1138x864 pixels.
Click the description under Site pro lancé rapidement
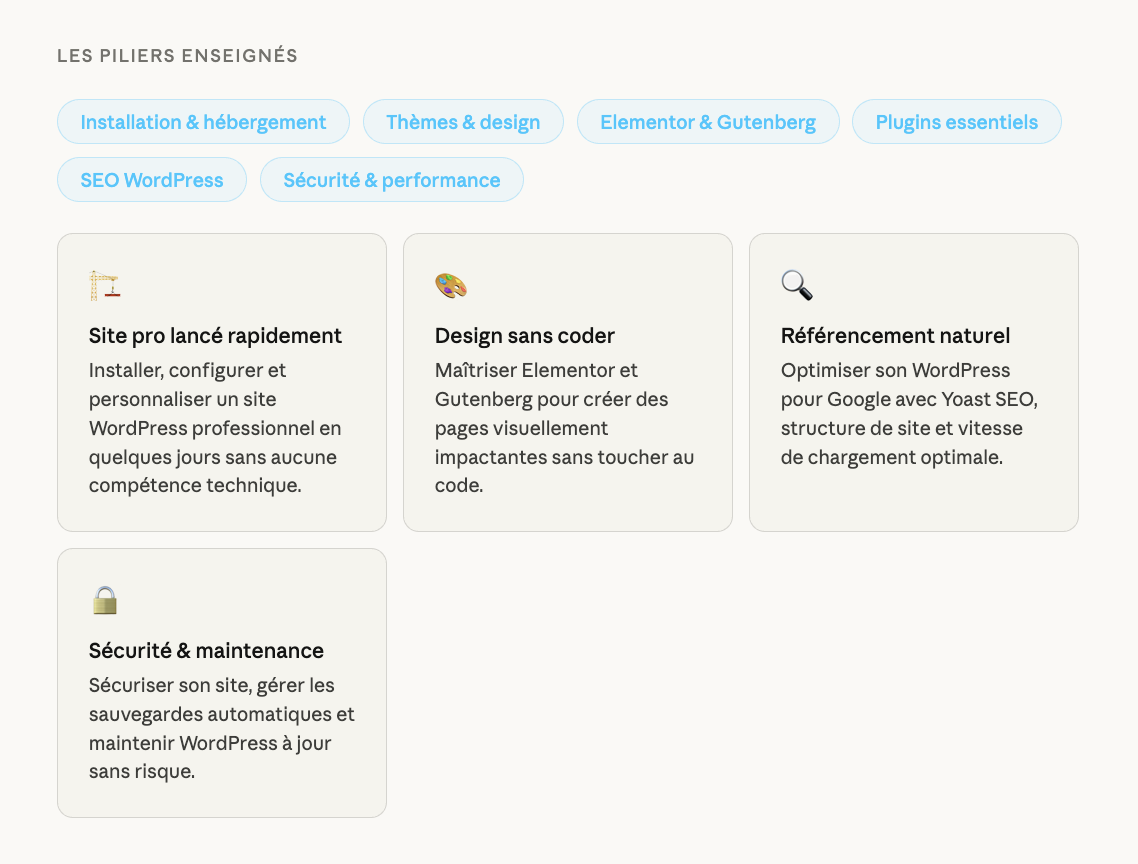215,428
